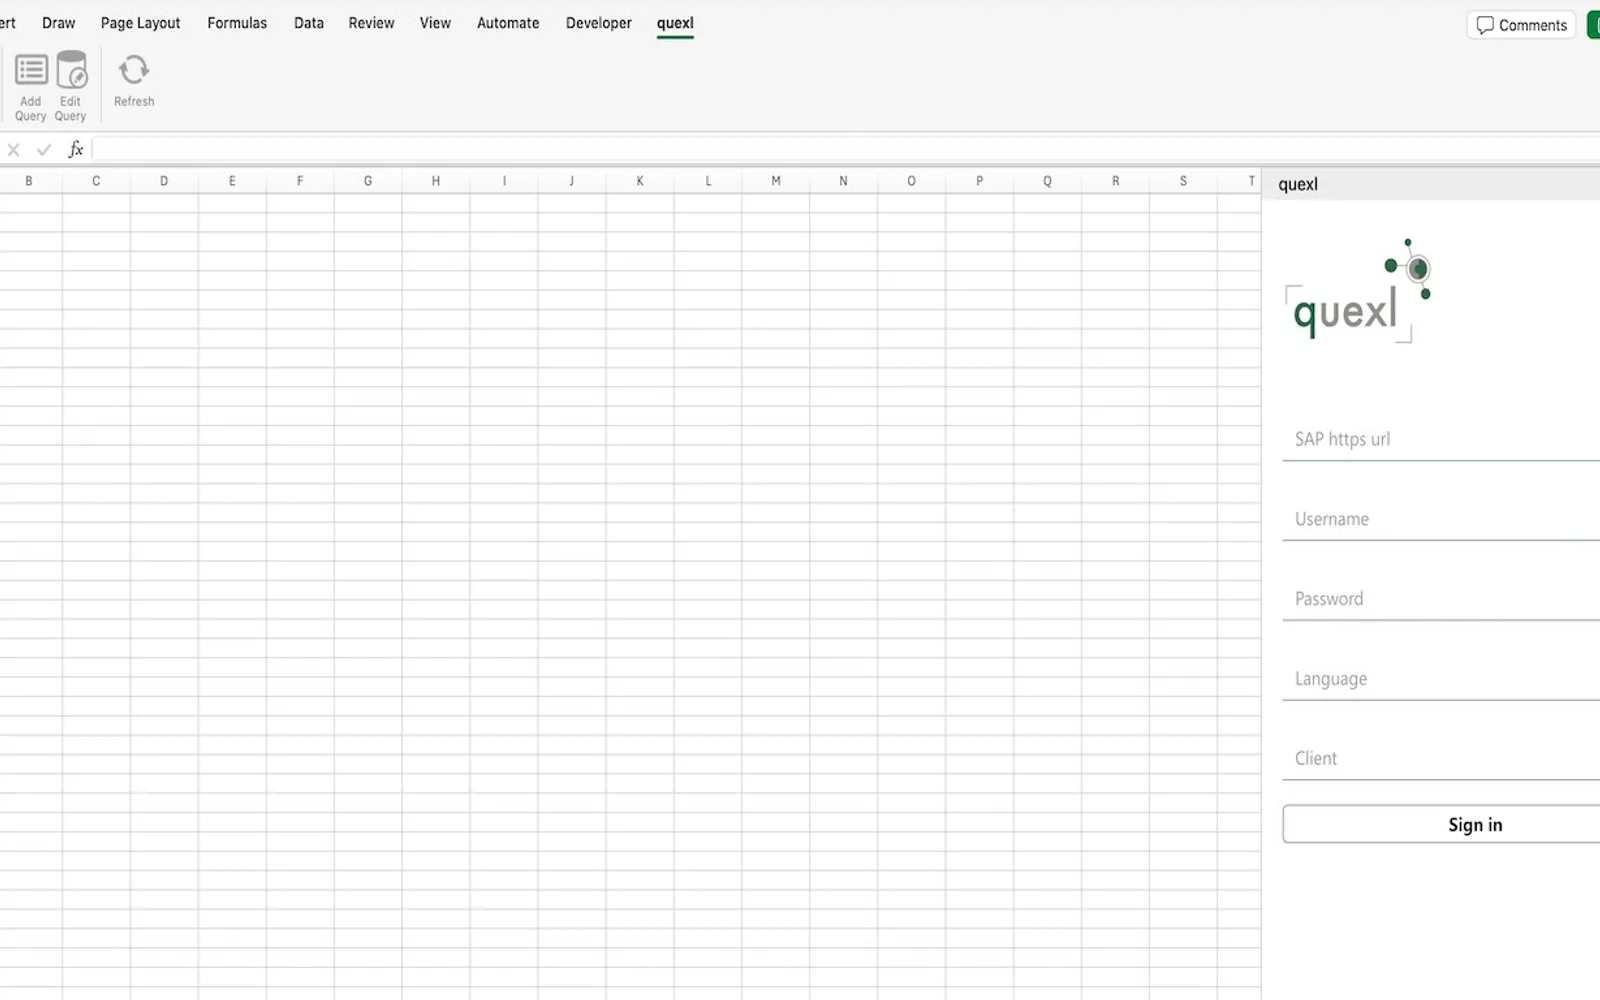1600x1000 pixels.
Task: Open the Comments pane
Action: tap(1521, 25)
